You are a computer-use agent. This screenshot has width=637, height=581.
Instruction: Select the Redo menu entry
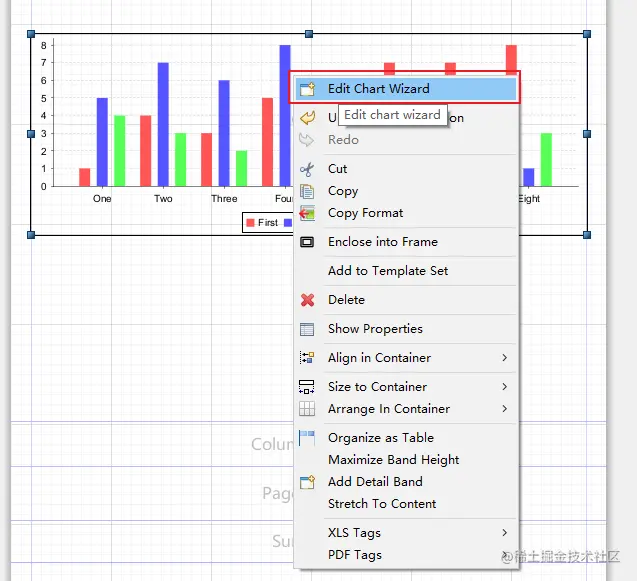405,140
